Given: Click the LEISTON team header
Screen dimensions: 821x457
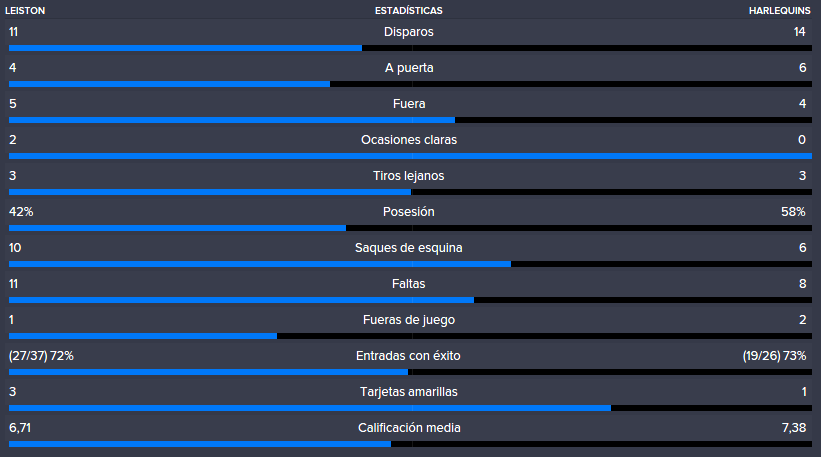Looking at the screenshot, I should 25,10.
